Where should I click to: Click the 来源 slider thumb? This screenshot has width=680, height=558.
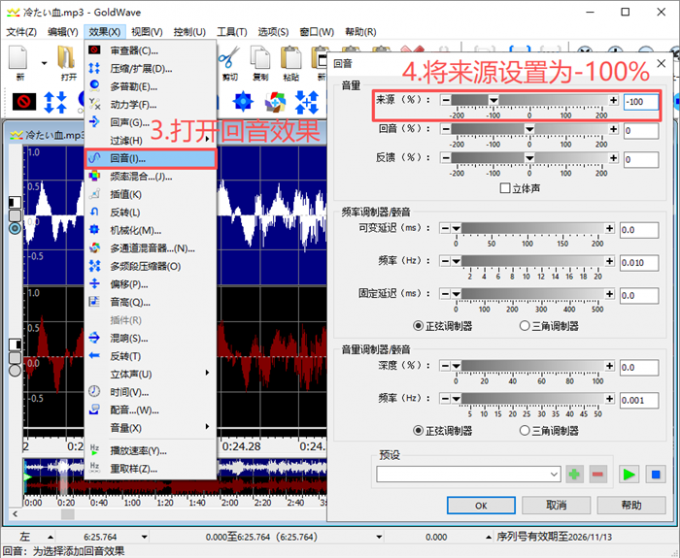[x=494, y=101]
